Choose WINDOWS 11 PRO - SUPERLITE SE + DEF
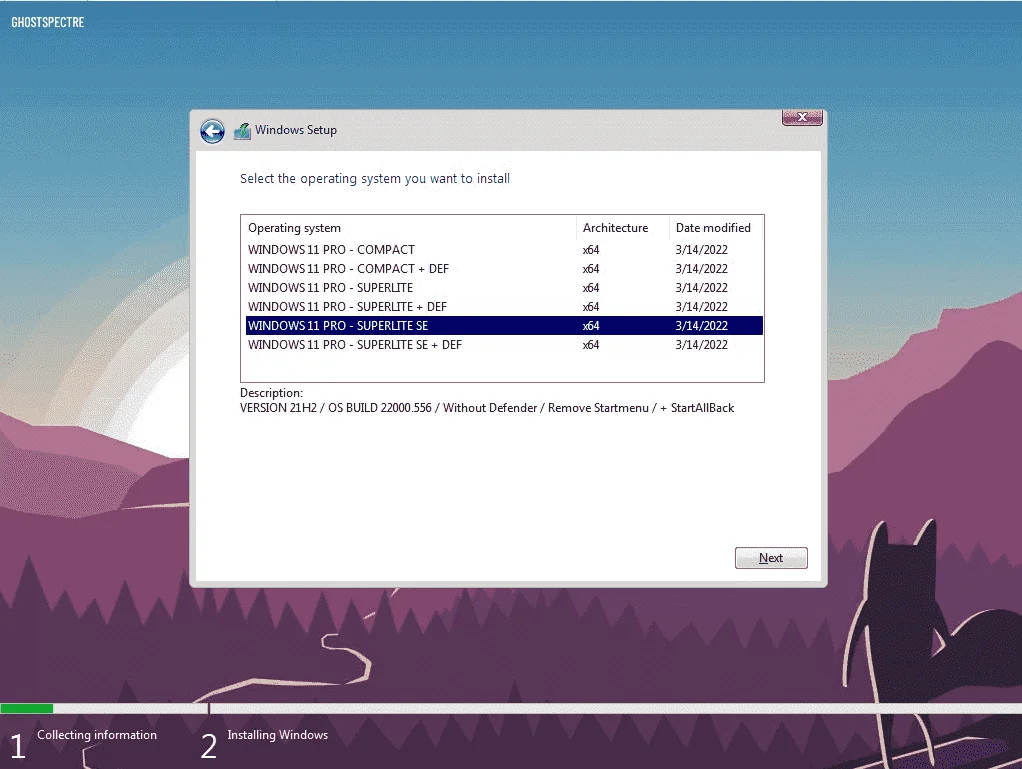 504,344
